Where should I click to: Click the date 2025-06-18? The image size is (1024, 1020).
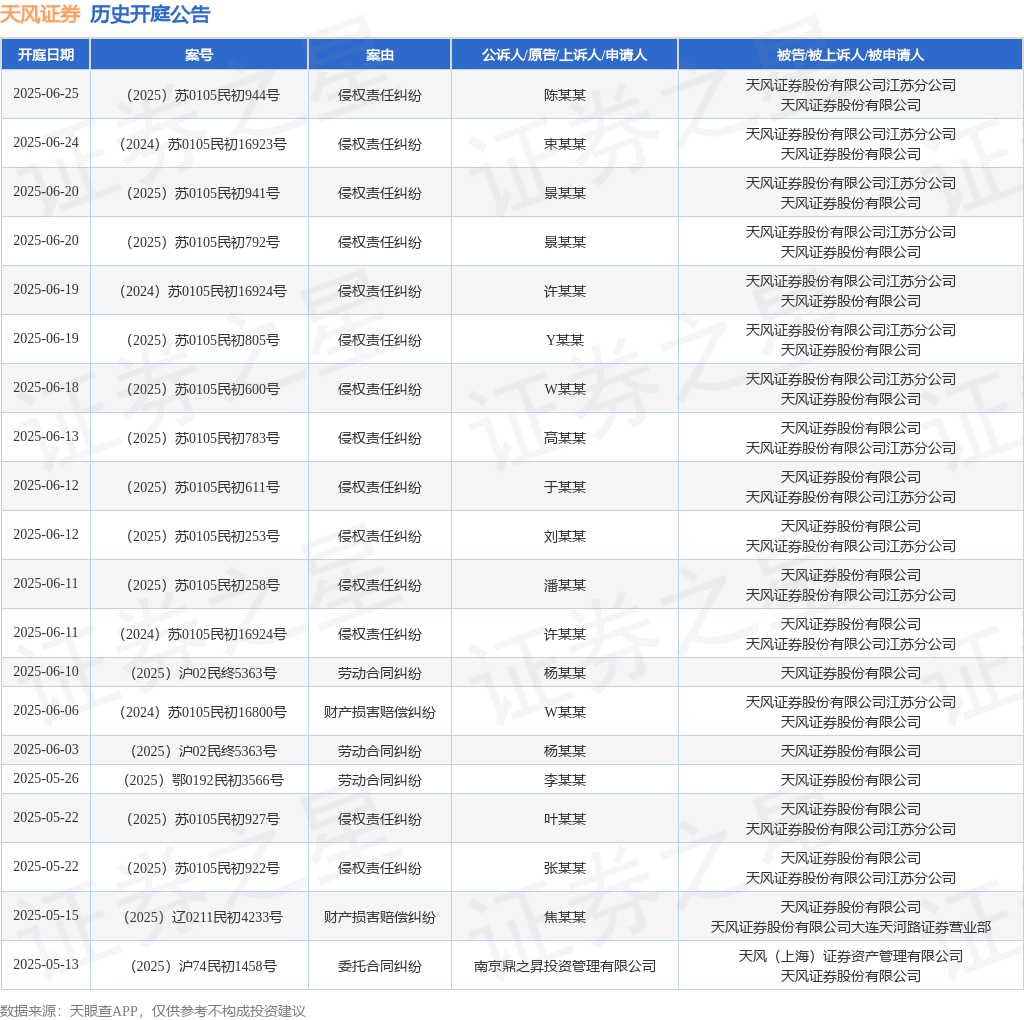46,387
